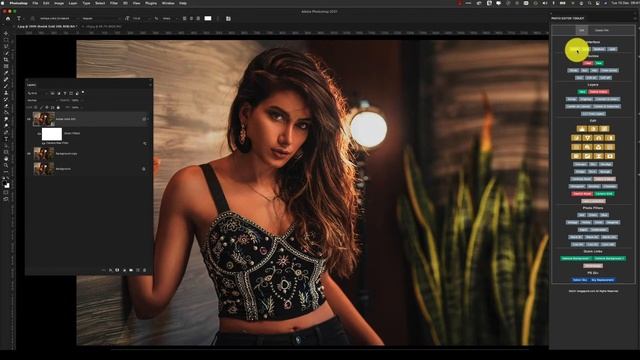
Task: Select the Rectangular Marquee tool
Action: (x=6, y=40)
